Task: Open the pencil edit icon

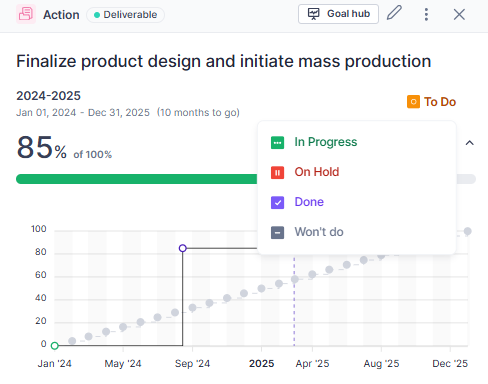Action: point(394,13)
